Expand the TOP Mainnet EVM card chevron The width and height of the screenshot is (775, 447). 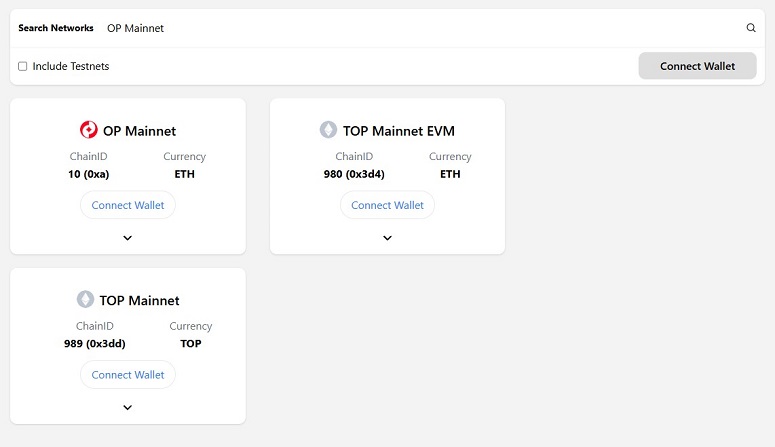[x=388, y=238]
